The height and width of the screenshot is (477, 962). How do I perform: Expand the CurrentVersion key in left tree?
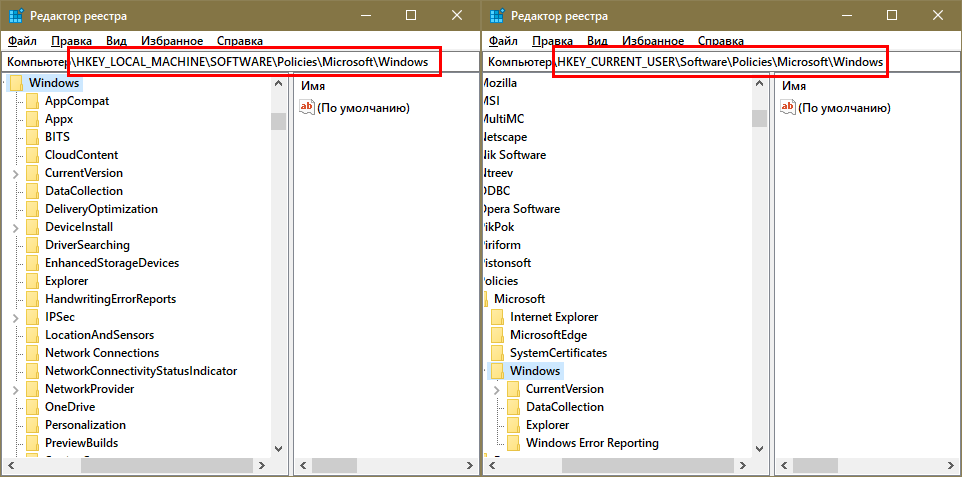point(15,173)
